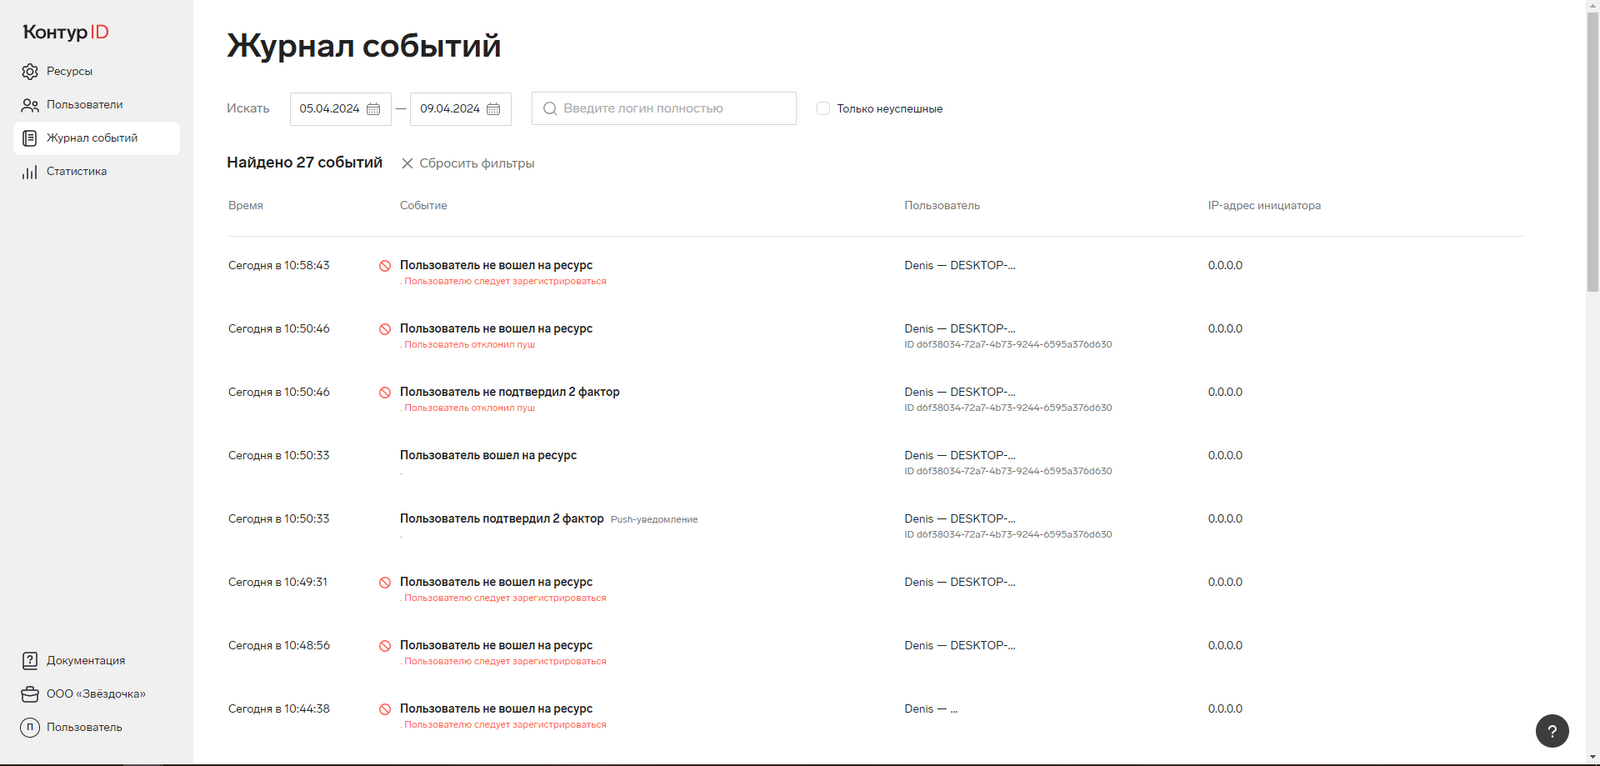Click the time Сегодня в 10:58:43
The image size is (1600, 766).
point(278,265)
